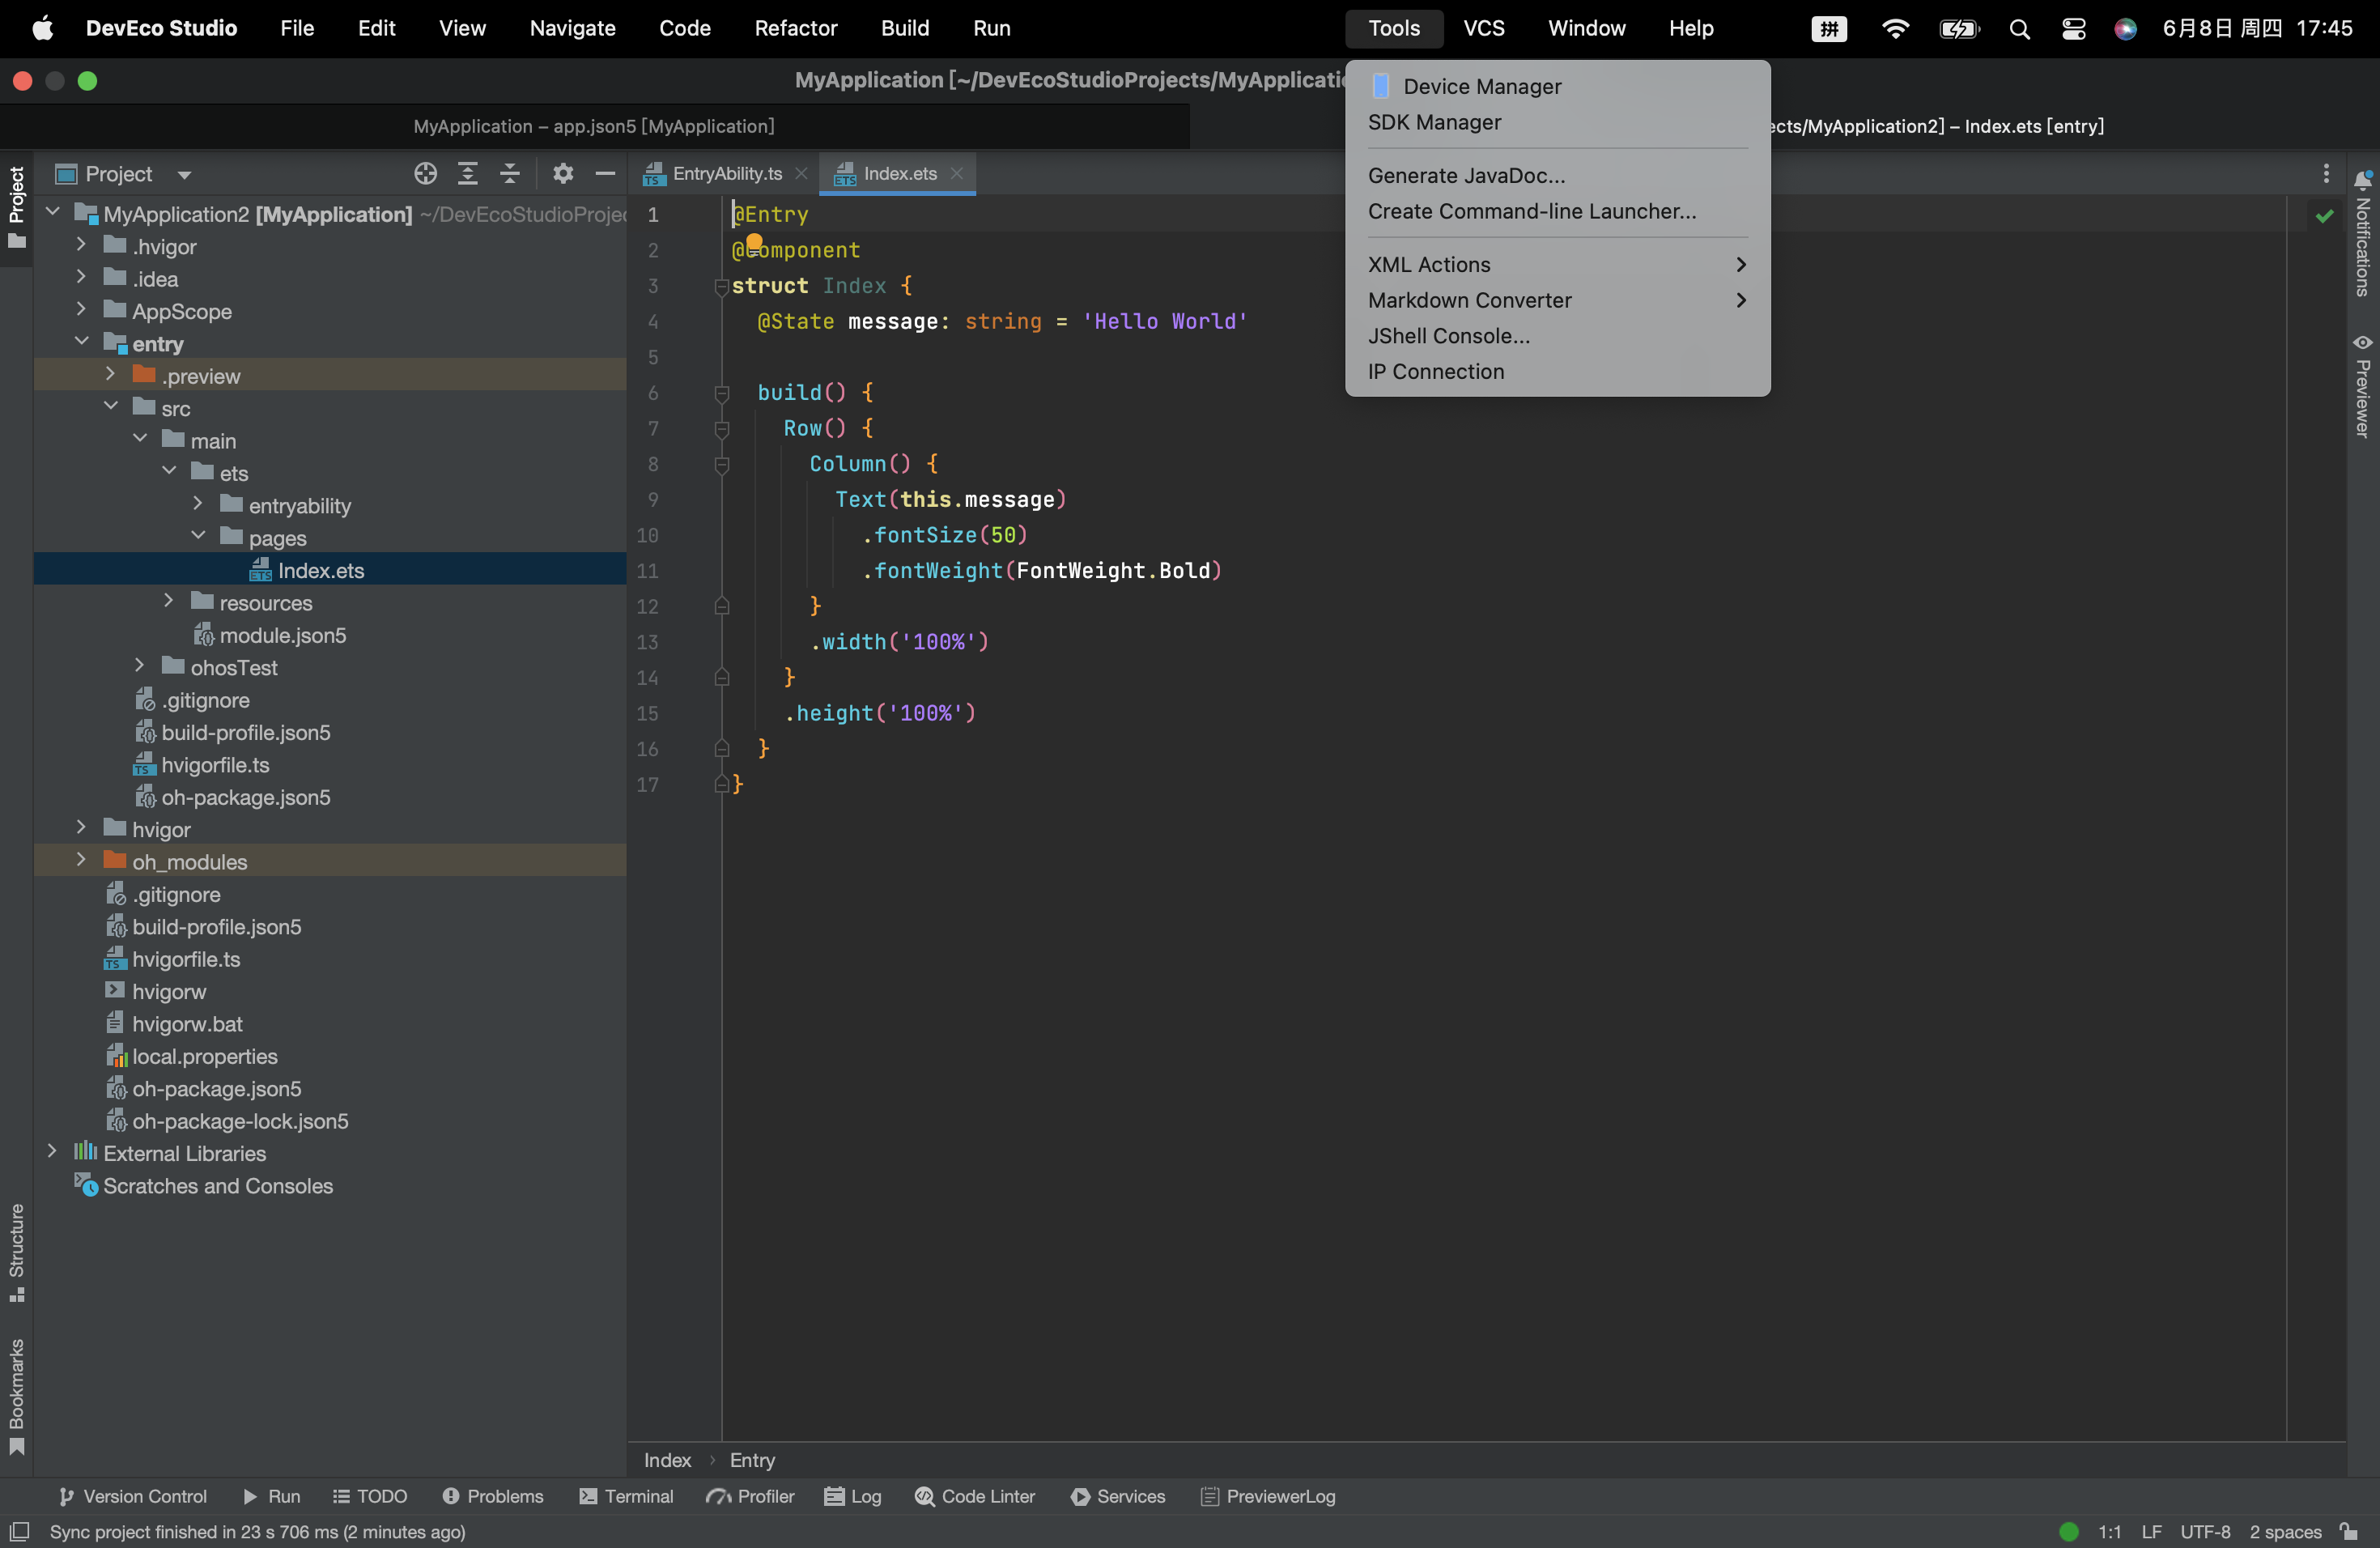Open the Run tool window

coord(272,1496)
